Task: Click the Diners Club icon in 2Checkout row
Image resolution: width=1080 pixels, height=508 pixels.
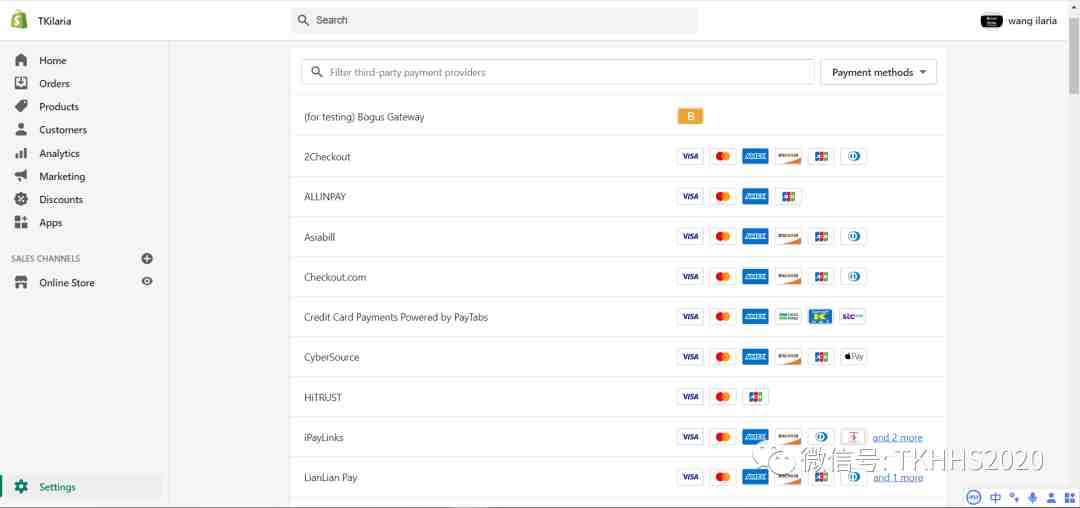Action: point(853,156)
